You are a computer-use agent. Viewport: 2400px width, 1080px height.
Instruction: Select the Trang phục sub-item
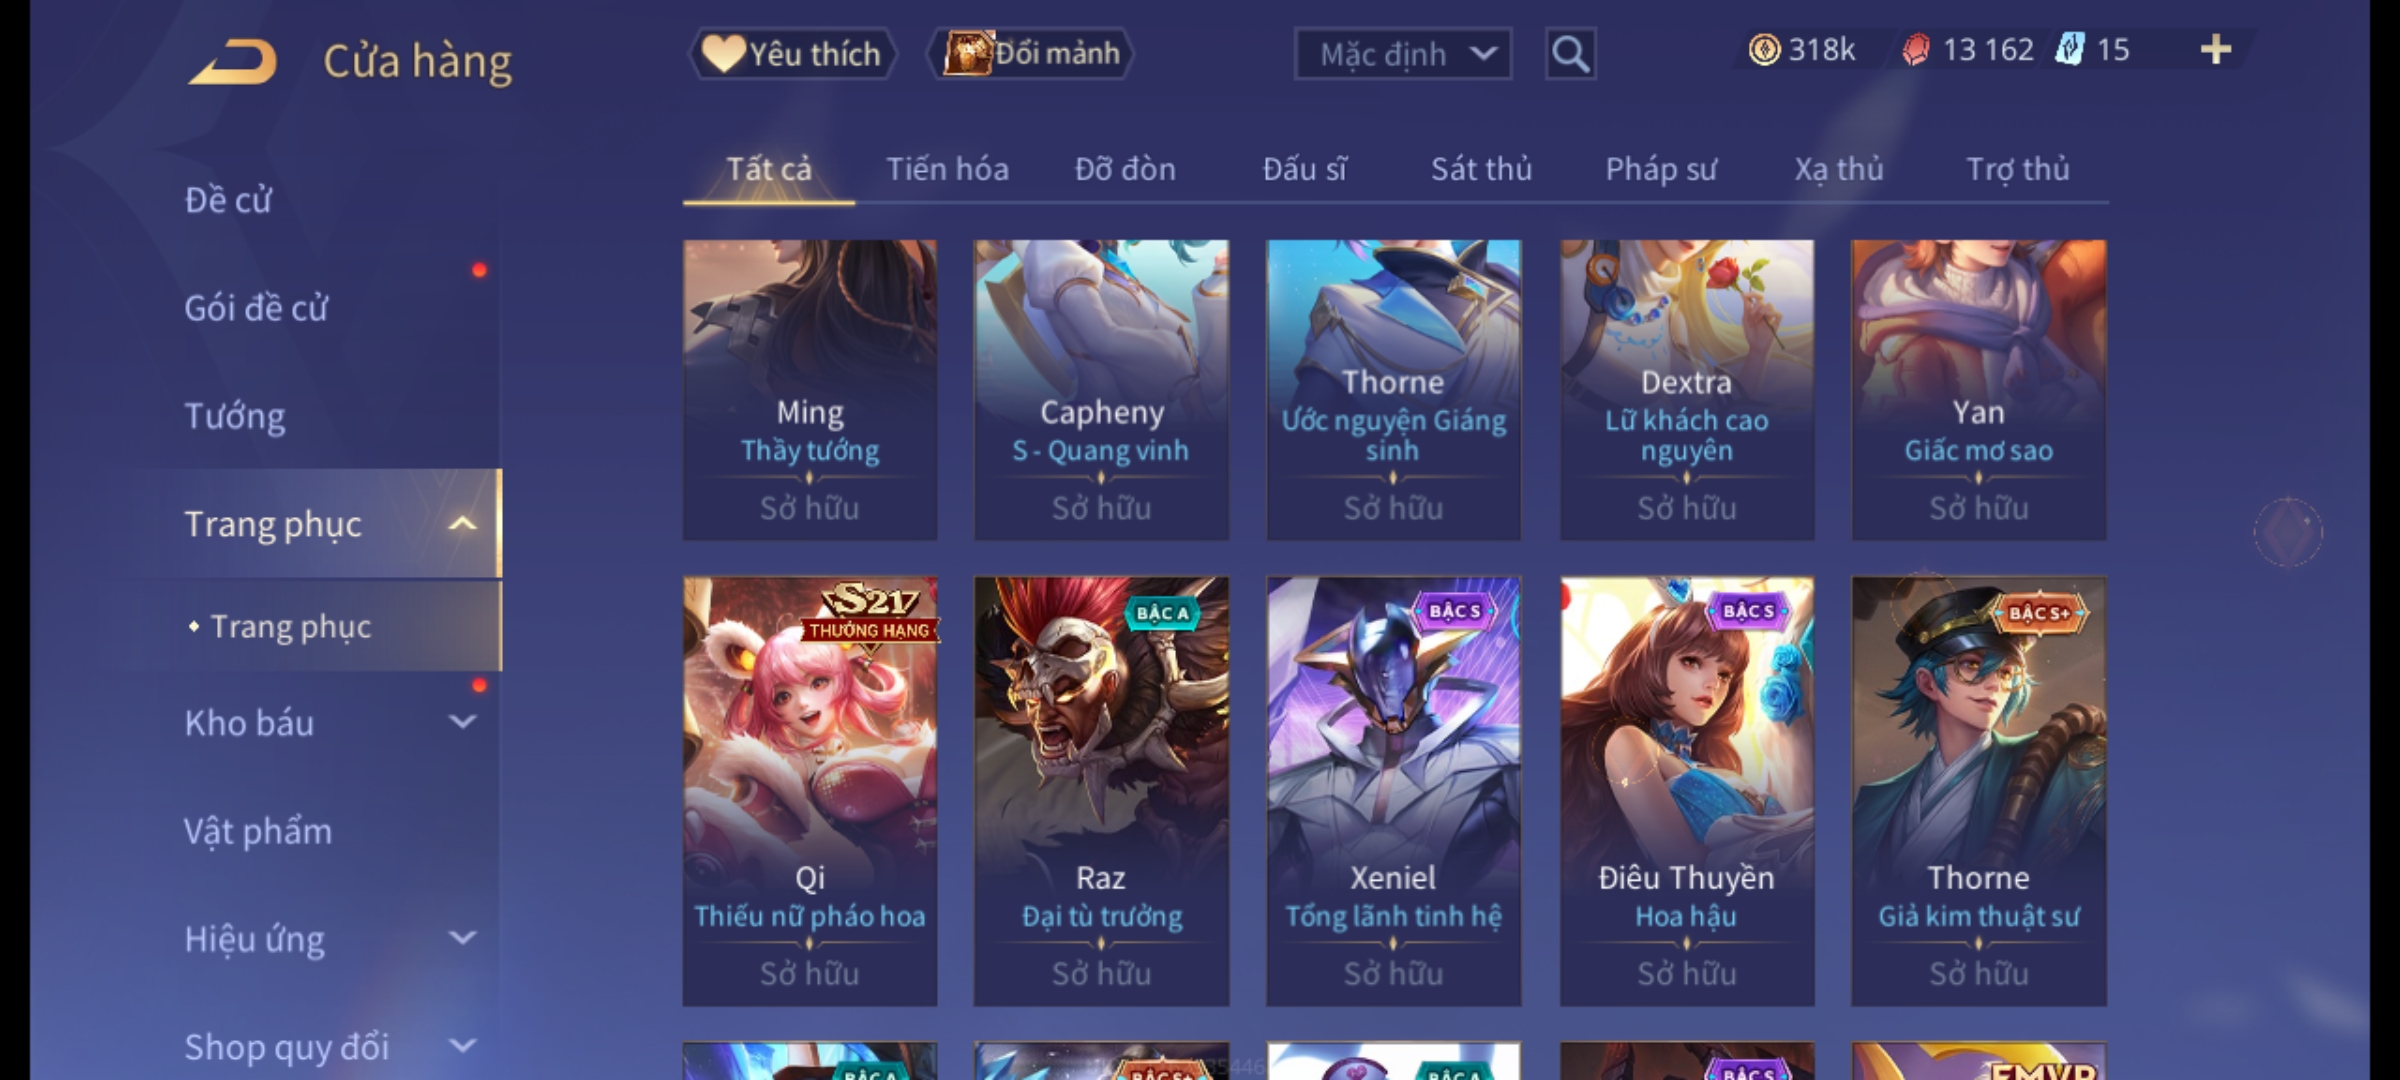tap(290, 627)
